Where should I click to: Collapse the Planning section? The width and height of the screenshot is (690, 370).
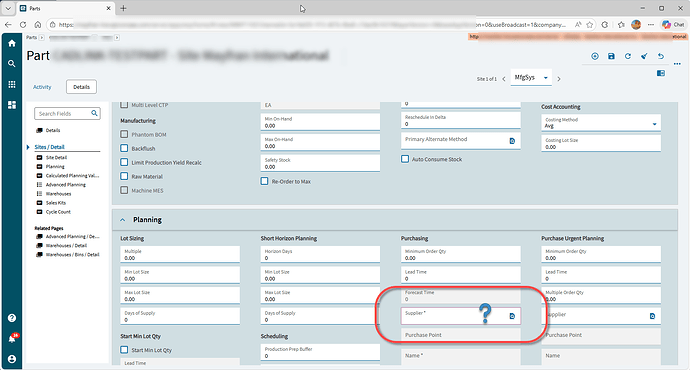[x=123, y=220]
